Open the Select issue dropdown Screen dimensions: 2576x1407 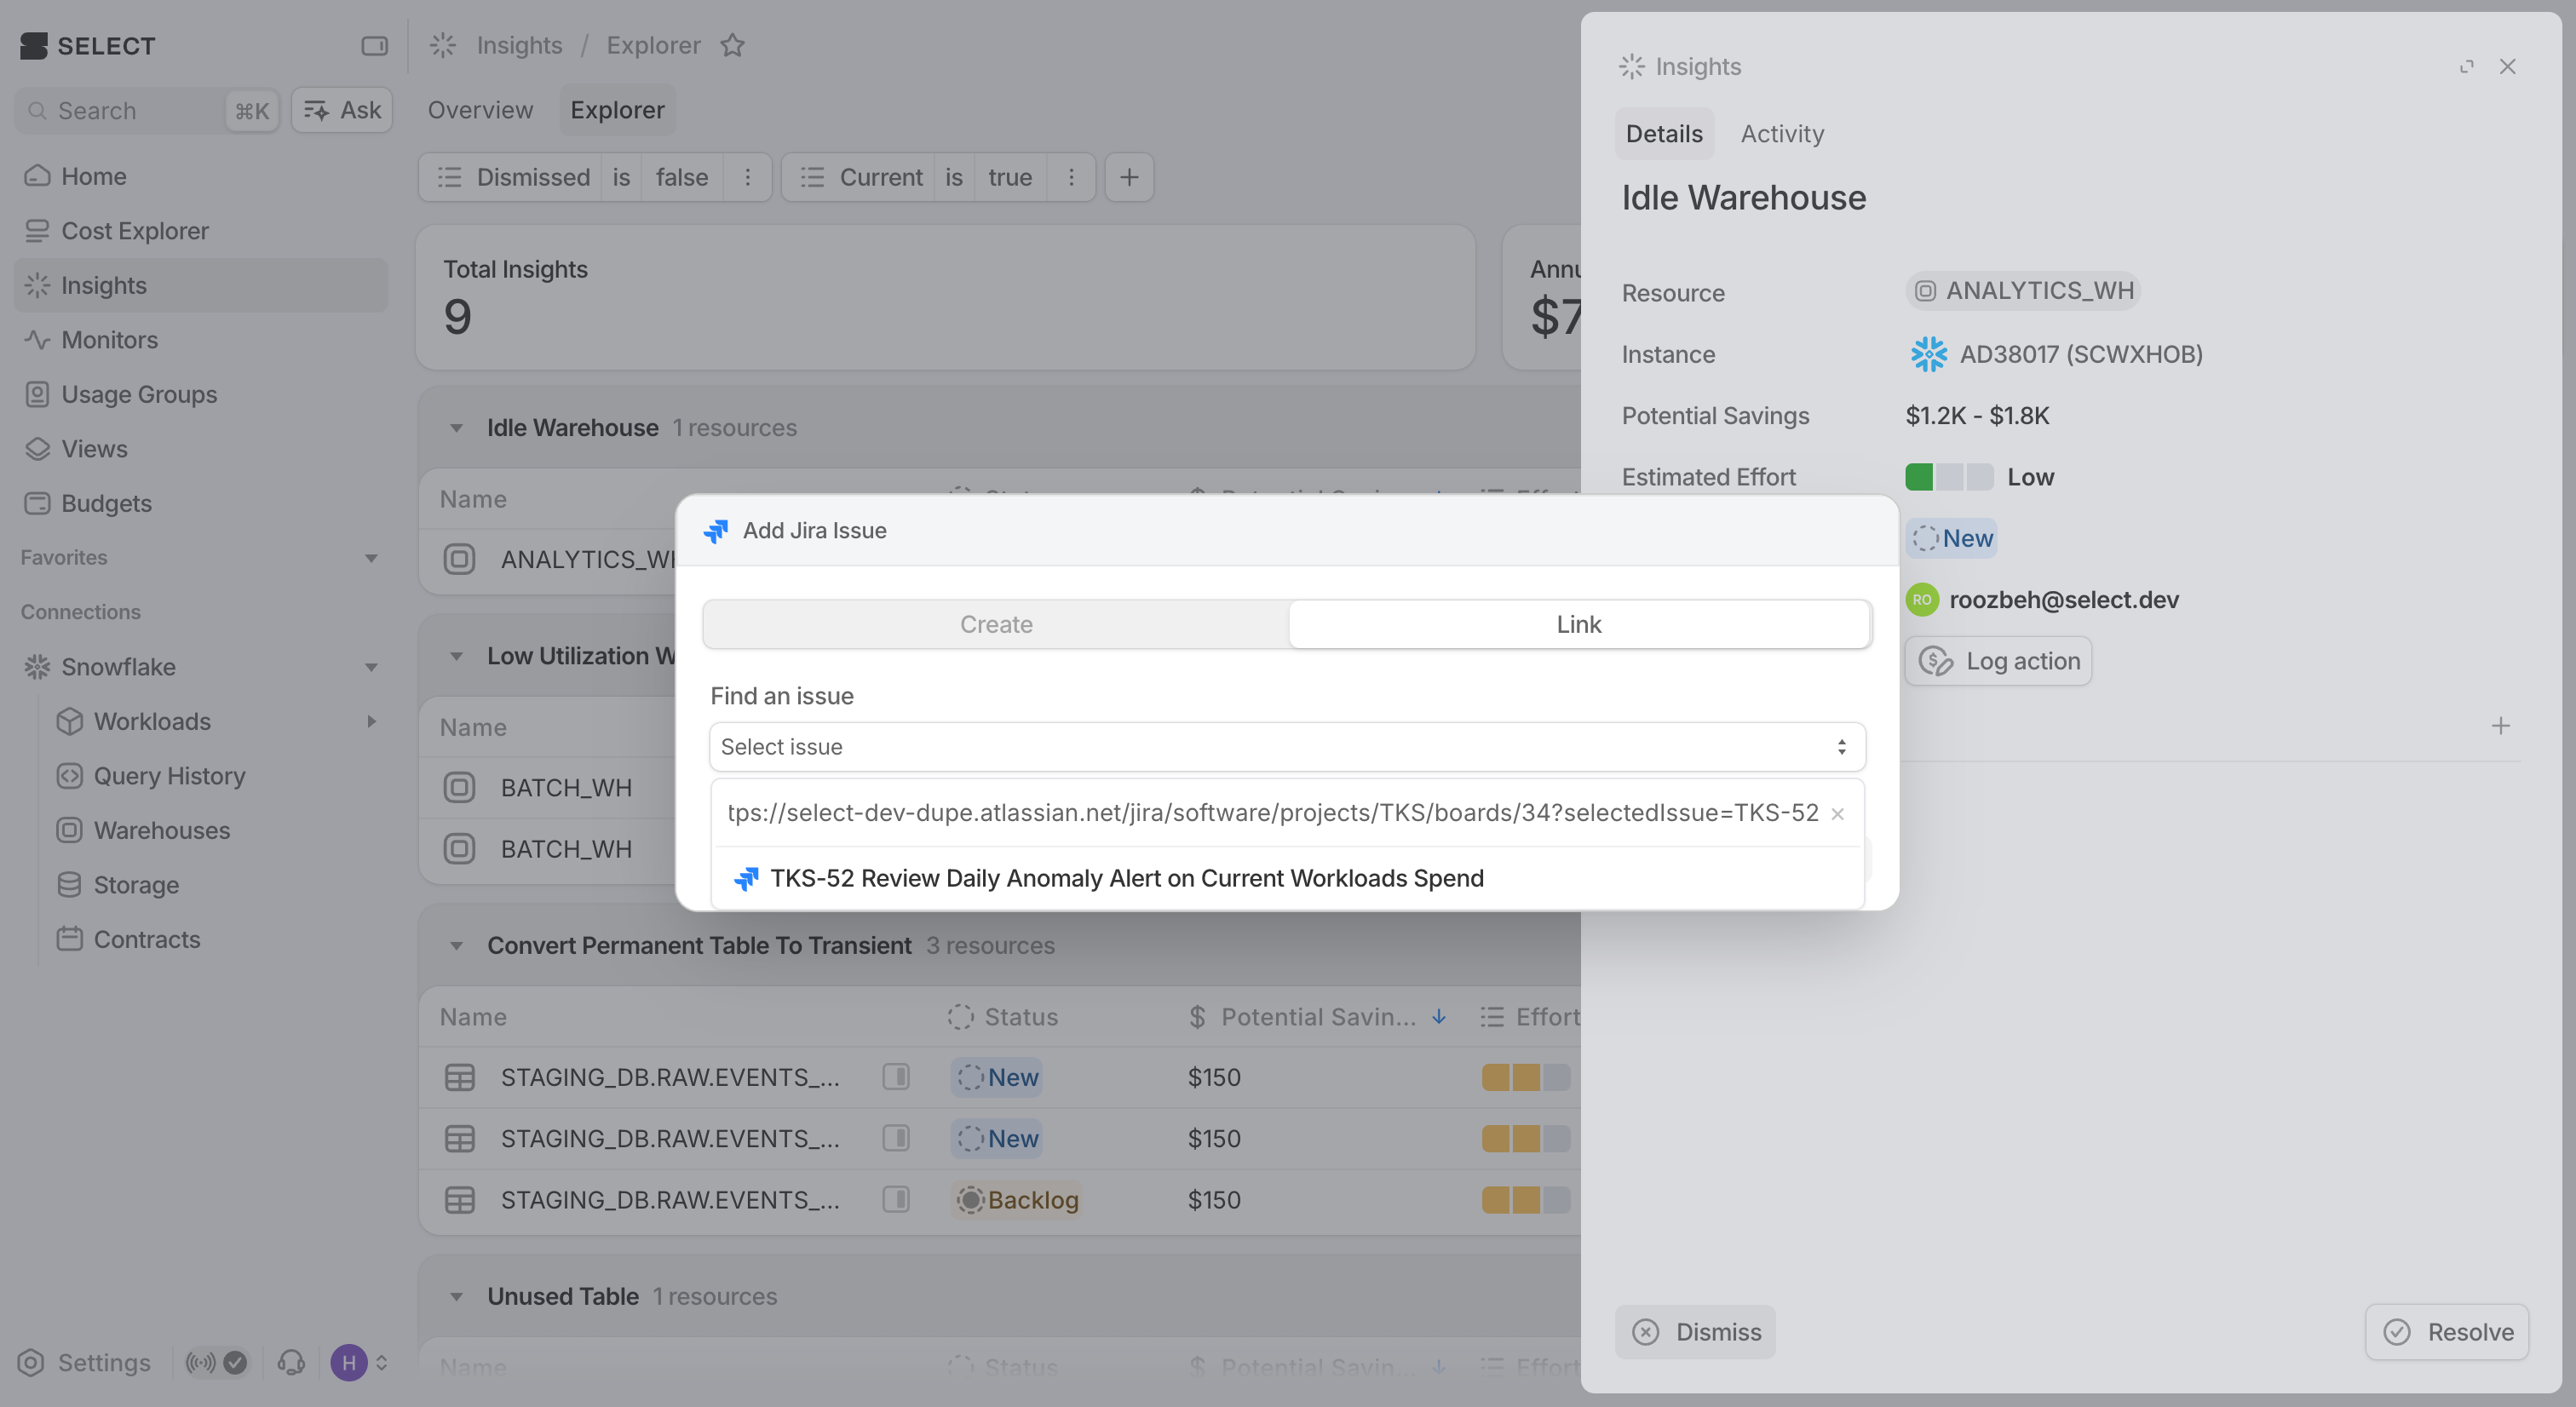pos(1287,747)
